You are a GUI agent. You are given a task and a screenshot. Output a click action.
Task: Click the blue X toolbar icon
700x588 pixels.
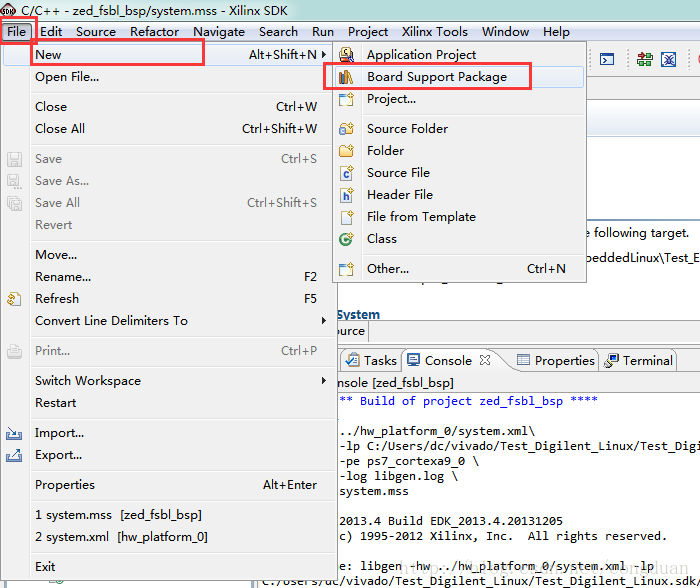(668, 59)
